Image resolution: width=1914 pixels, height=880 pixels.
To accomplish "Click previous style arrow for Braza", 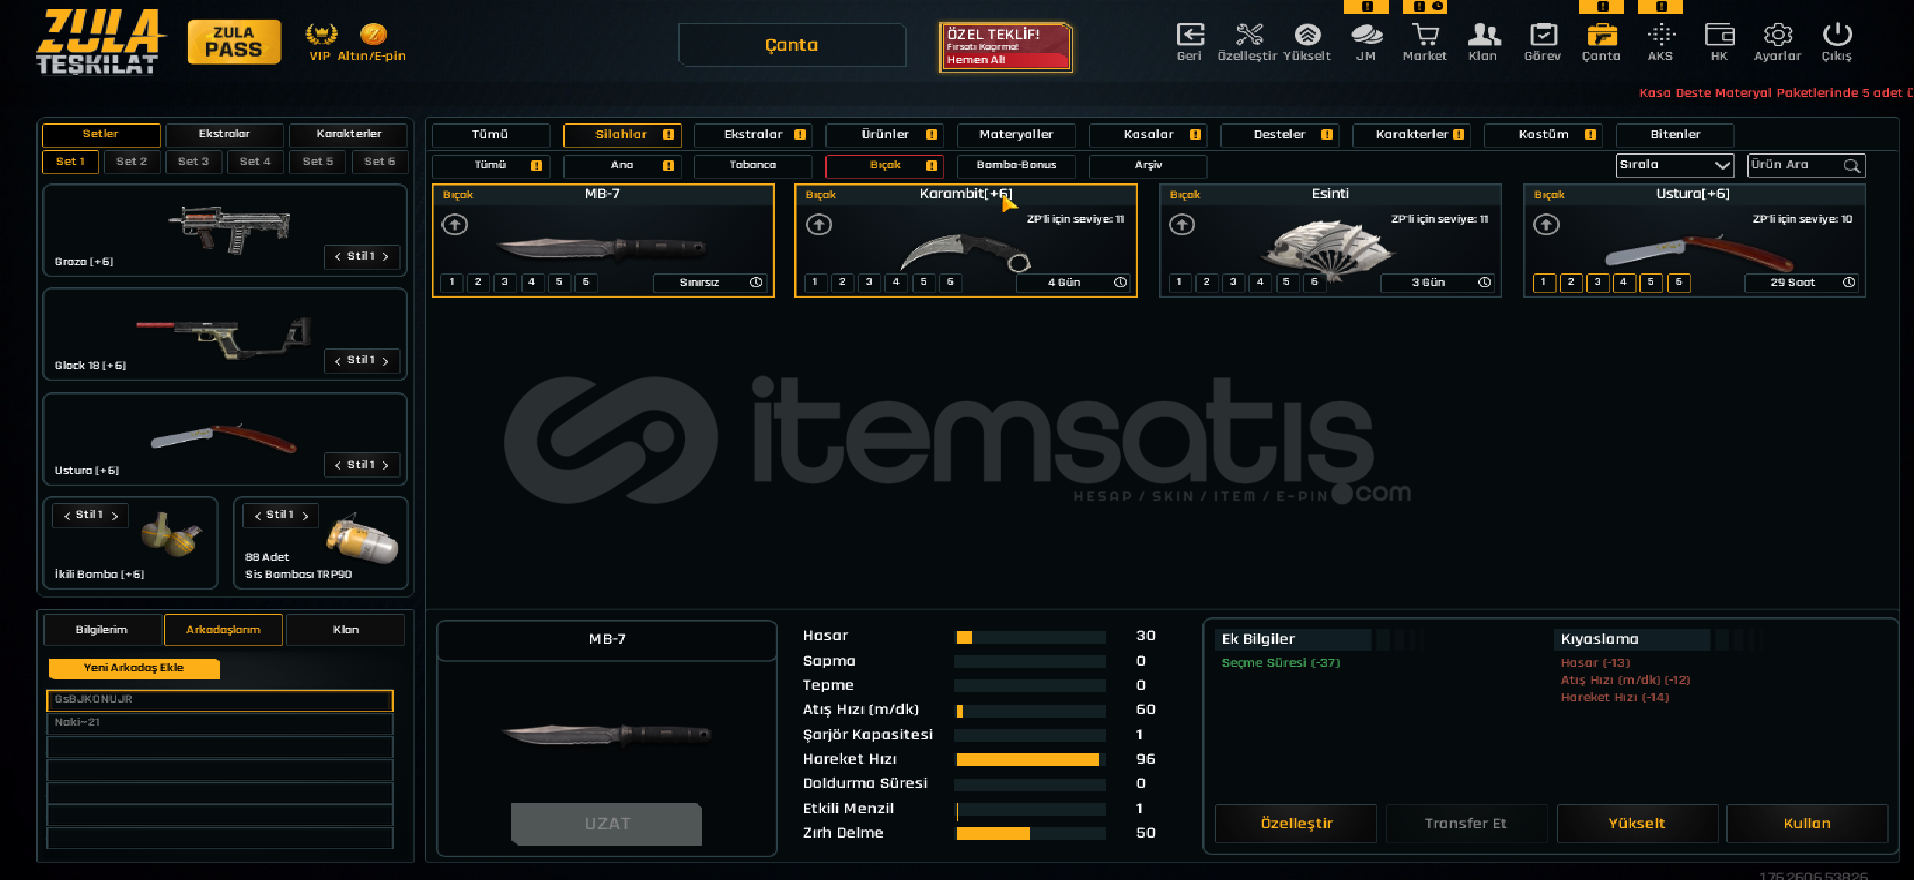I will click(337, 257).
